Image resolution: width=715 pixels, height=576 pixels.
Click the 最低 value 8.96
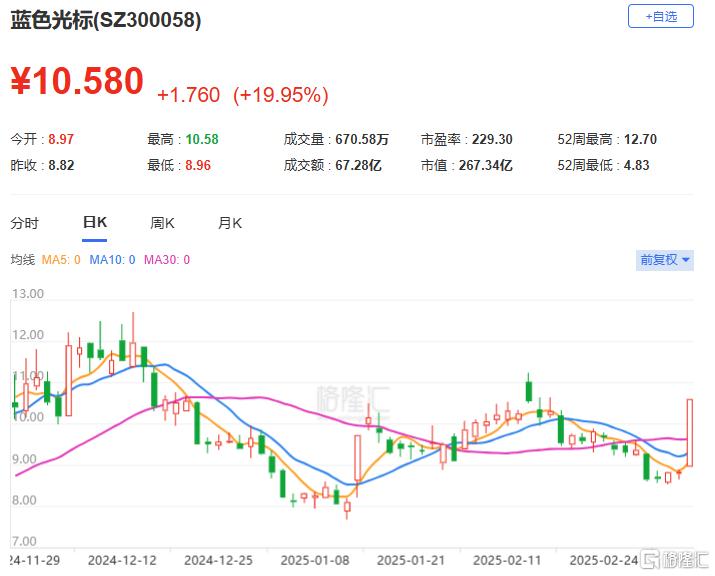tap(198, 165)
